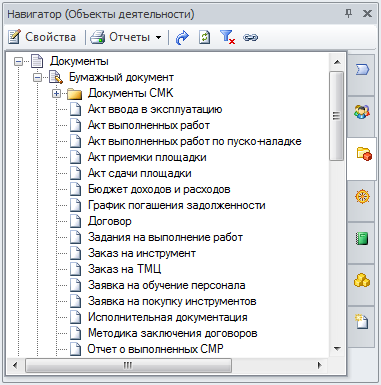381x385 pixels.
Task: Collapse the Бумажный документ node
Action: coord(38,77)
